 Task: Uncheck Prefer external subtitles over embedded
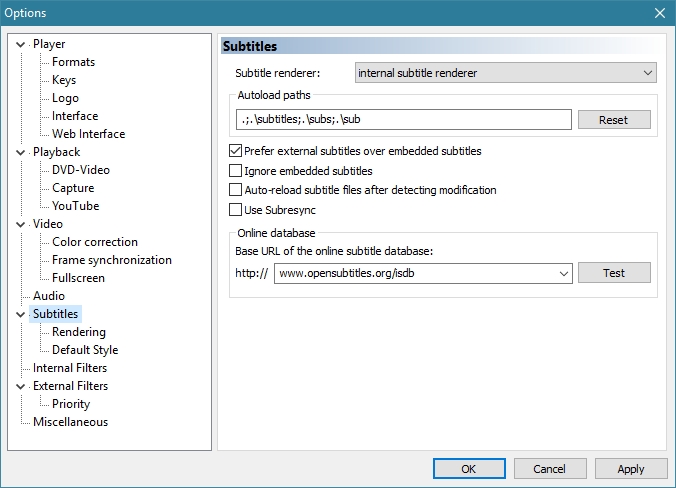pos(236,152)
